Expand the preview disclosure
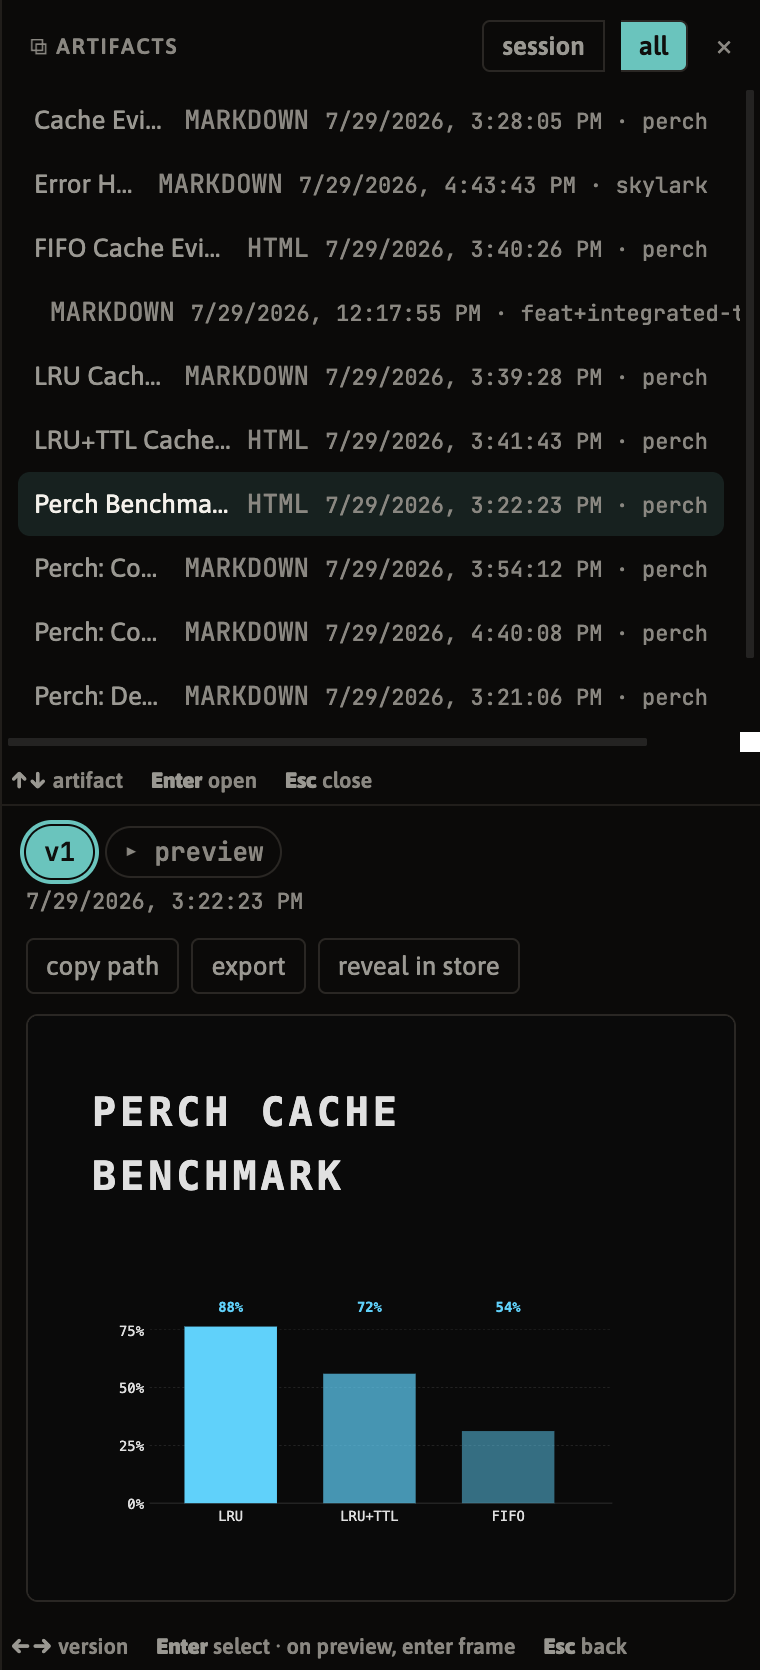This screenshot has width=760, height=1670. tap(193, 852)
